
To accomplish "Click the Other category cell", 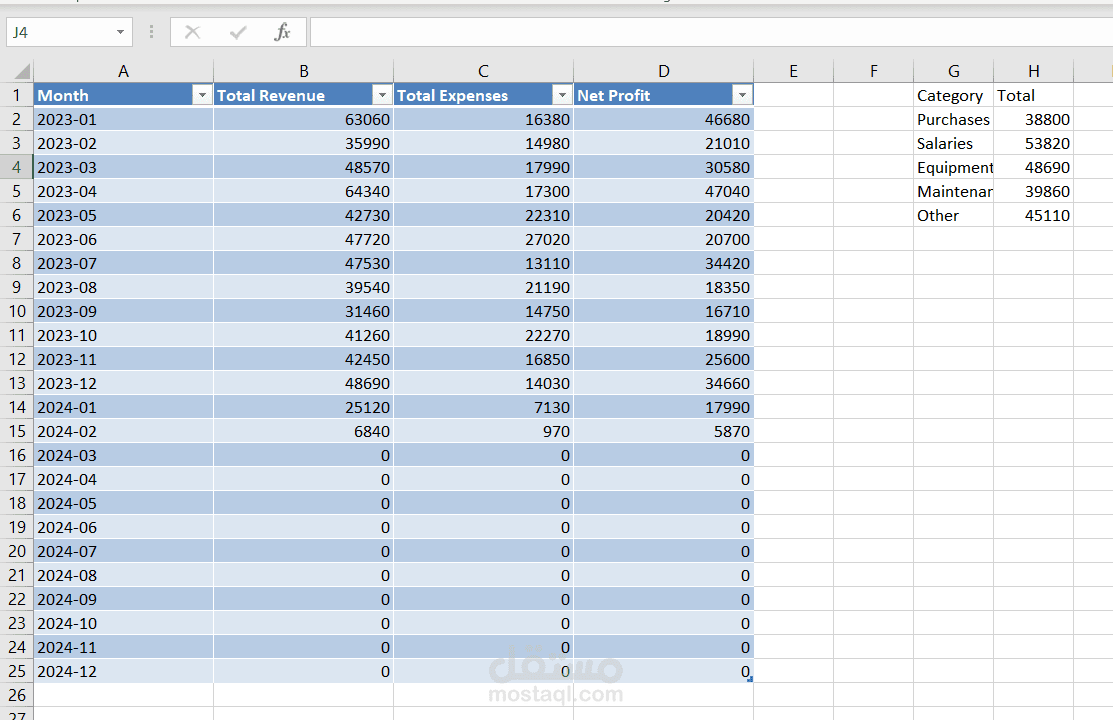I will coord(954,215).
